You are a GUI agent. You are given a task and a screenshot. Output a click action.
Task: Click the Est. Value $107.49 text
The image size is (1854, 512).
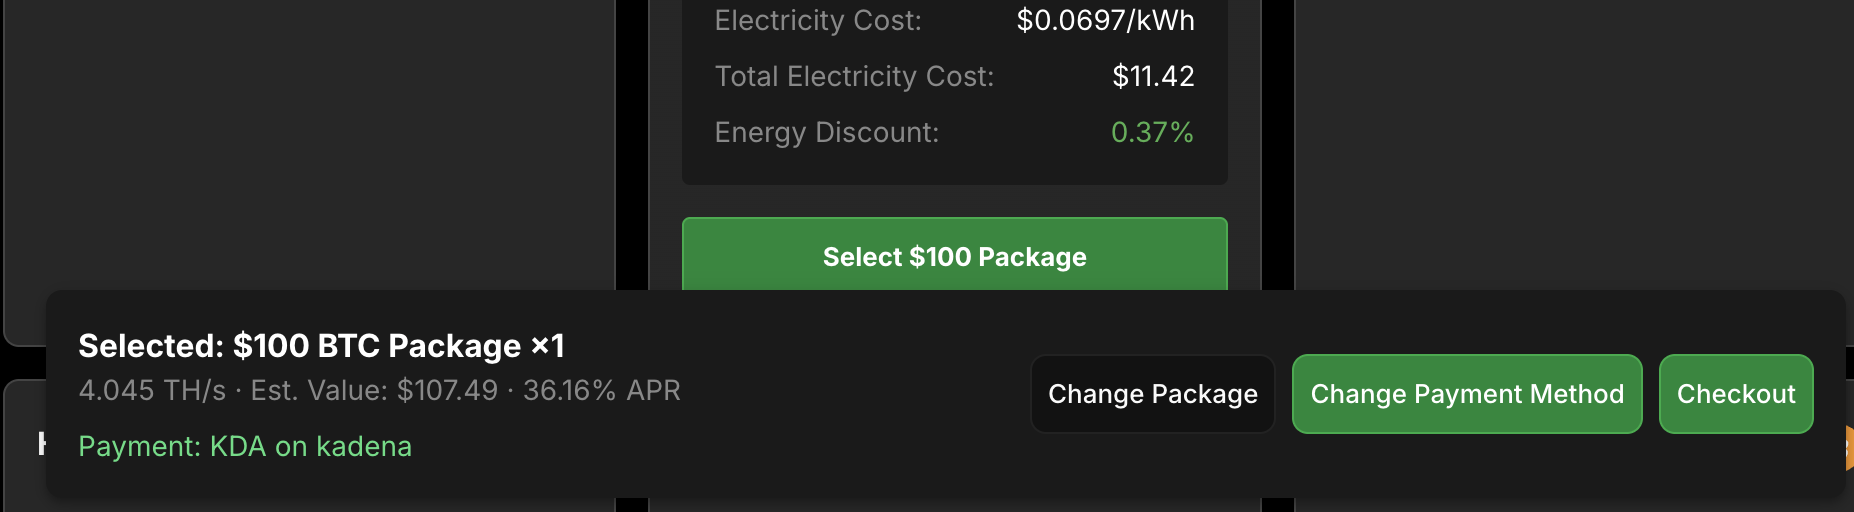tap(374, 390)
